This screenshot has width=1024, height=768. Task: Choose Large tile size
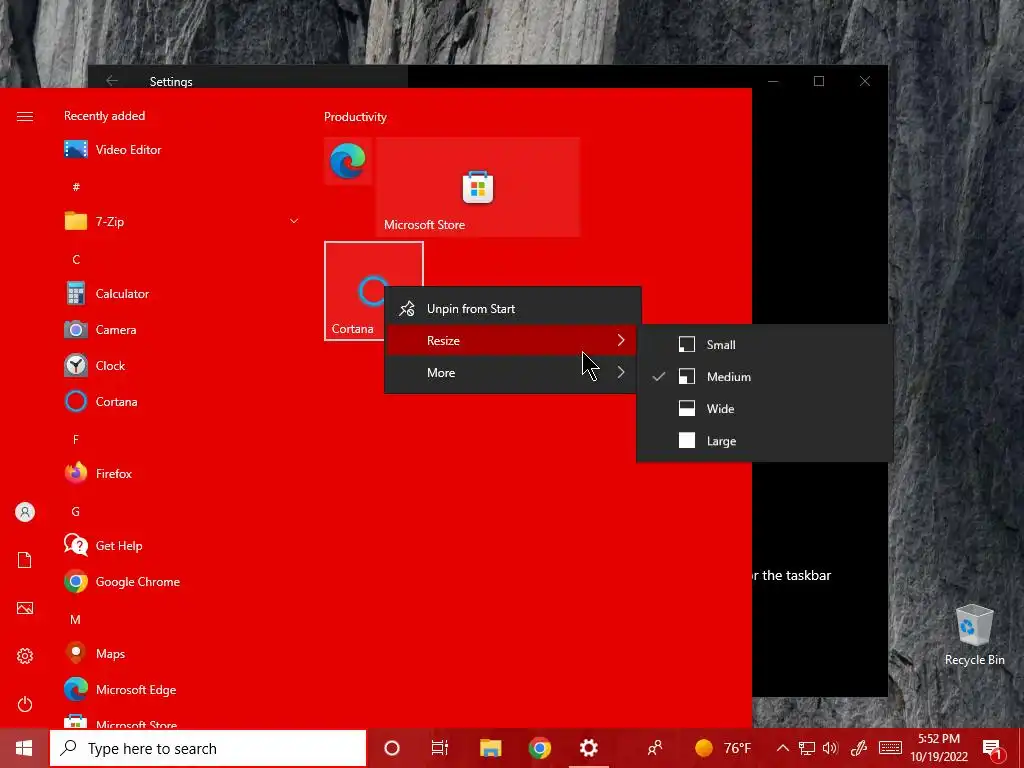[764, 441]
